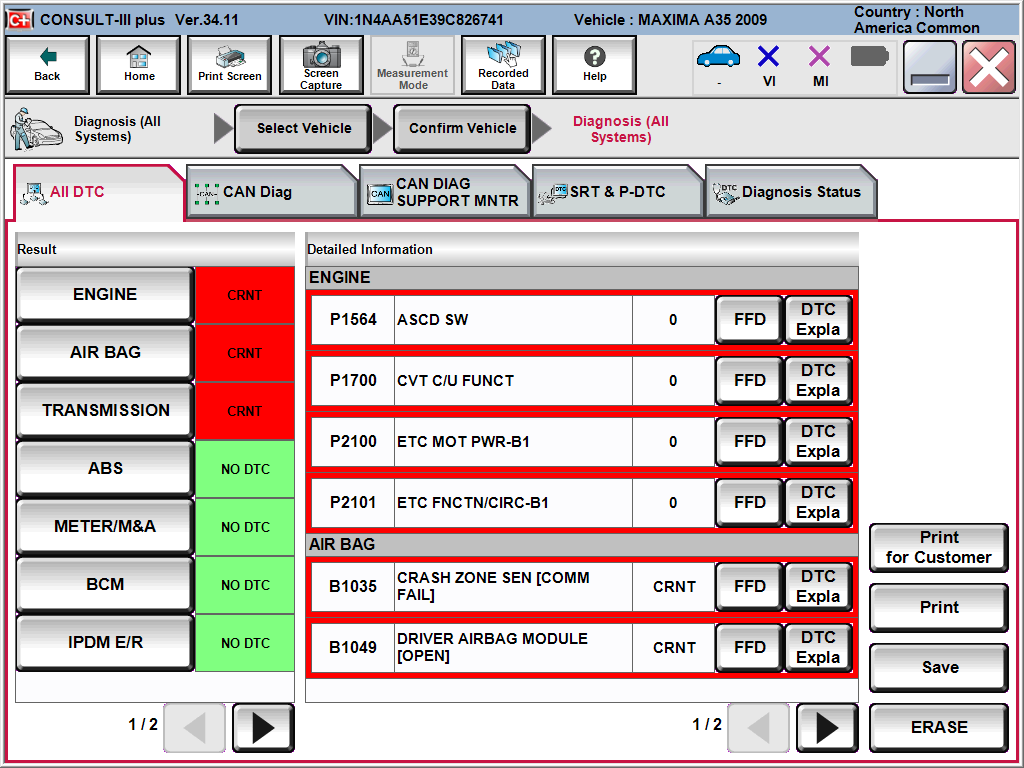This screenshot has height=768, width=1024.
Task: Click the VI connection status icon
Action: coord(769,57)
